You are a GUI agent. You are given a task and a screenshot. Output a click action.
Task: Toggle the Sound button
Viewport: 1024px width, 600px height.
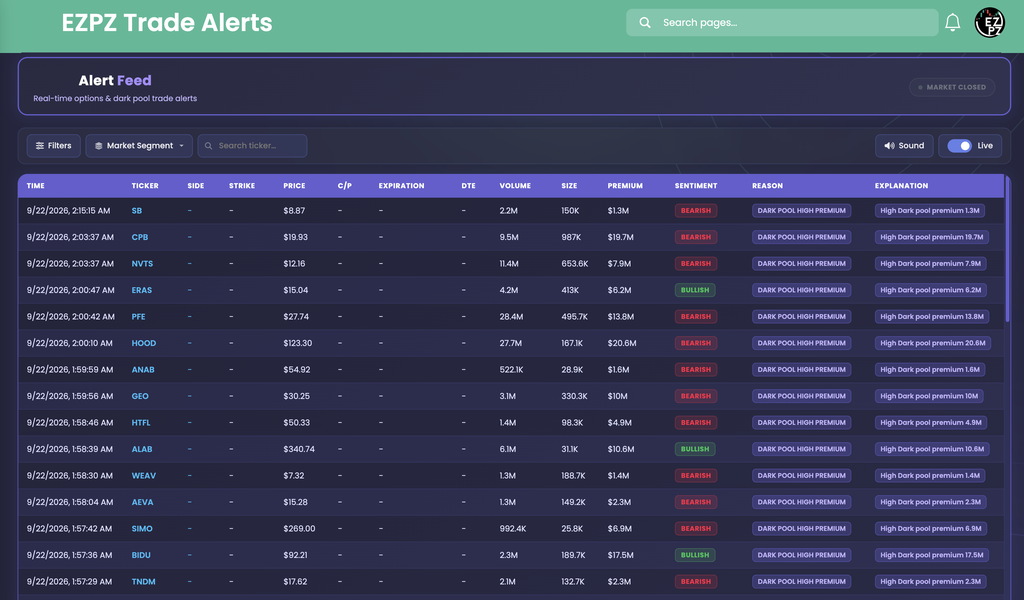(x=904, y=146)
